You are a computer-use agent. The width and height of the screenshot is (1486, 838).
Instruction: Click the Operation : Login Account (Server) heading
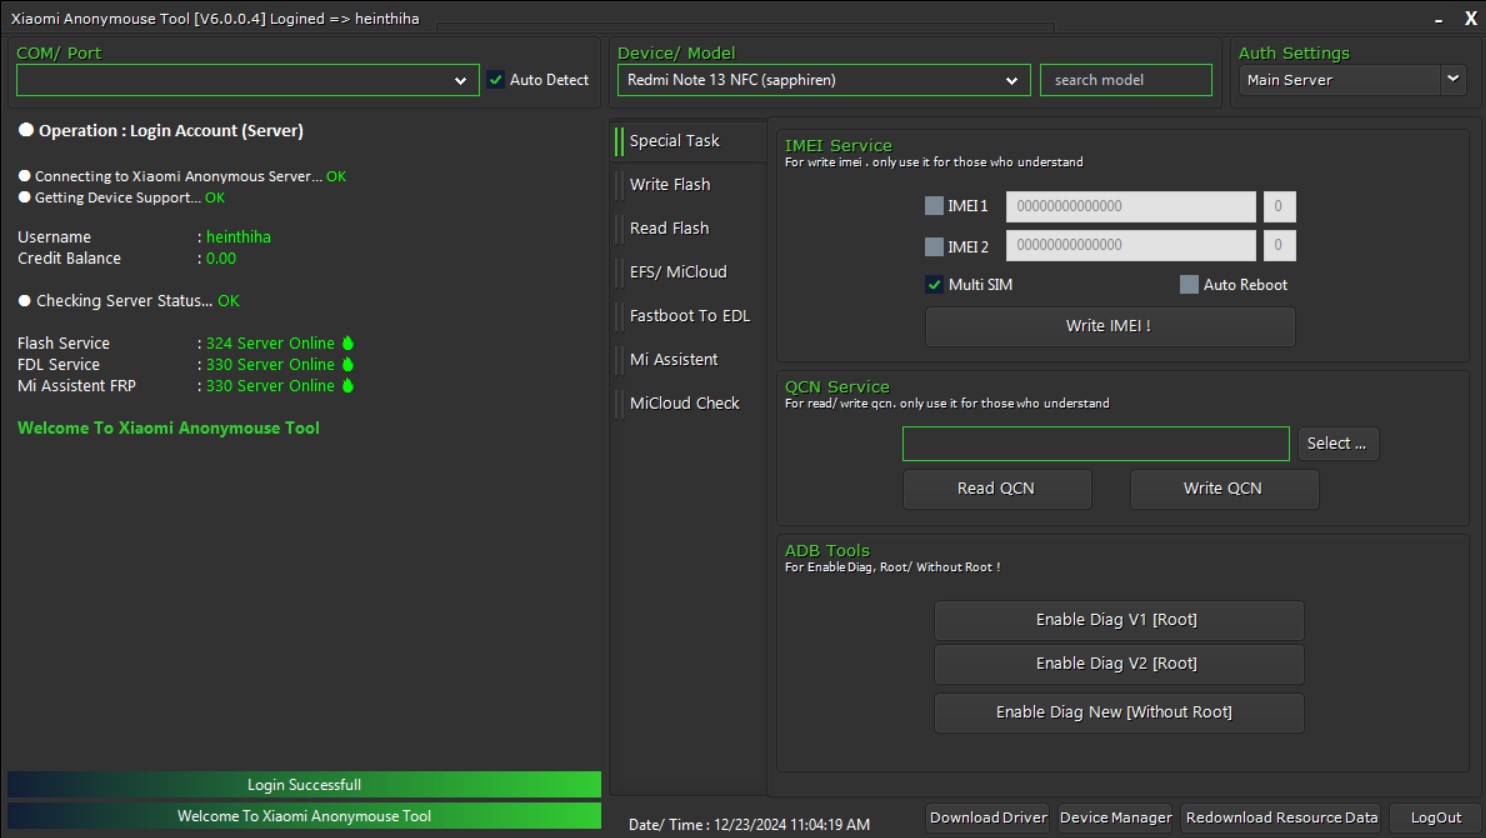pyautogui.click(x=171, y=131)
